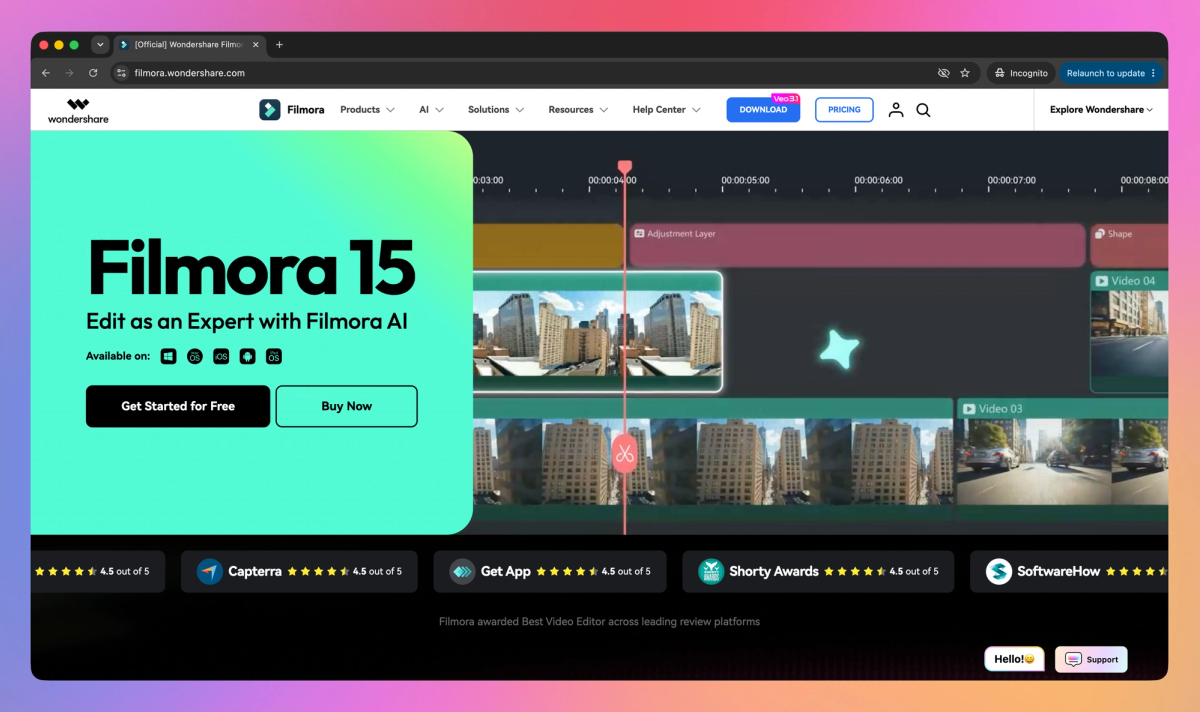The image size is (1200, 712).
Task: Click the blue DOWNLOAD button
Action: (x=763, y=110)
